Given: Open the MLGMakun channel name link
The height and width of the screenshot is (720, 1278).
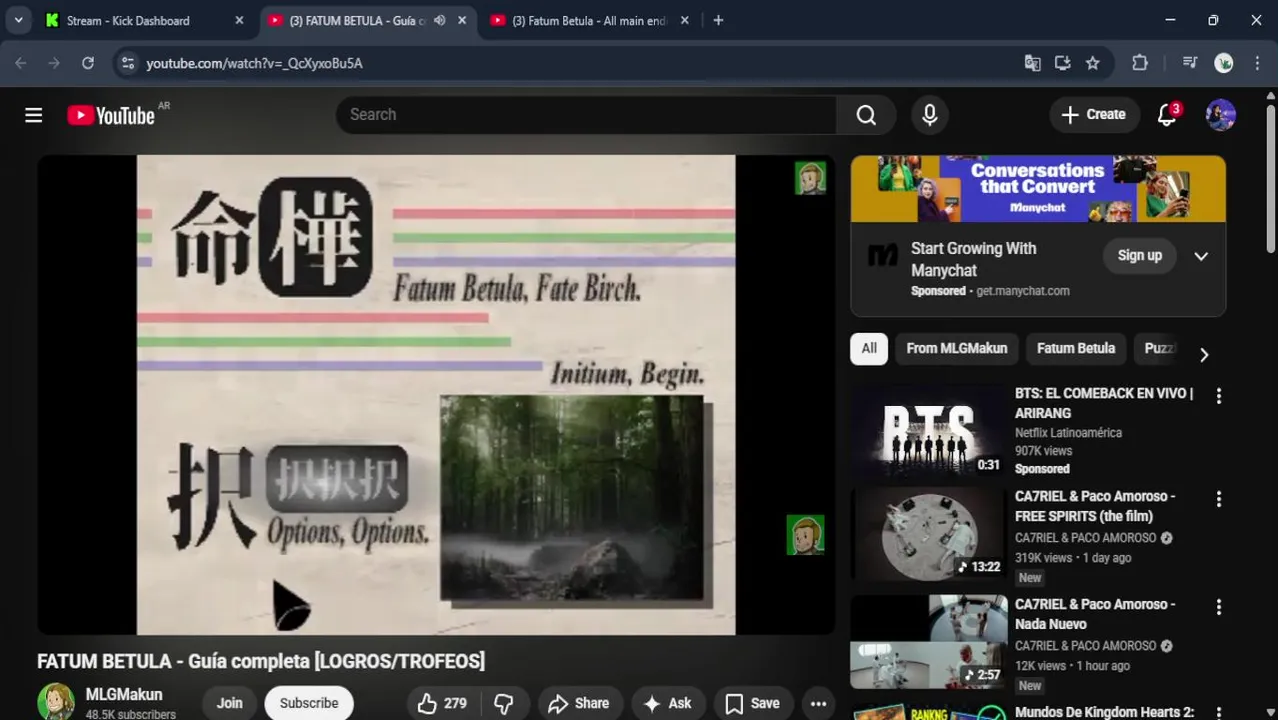Looking at the screenshot, I should pos(124,694).
